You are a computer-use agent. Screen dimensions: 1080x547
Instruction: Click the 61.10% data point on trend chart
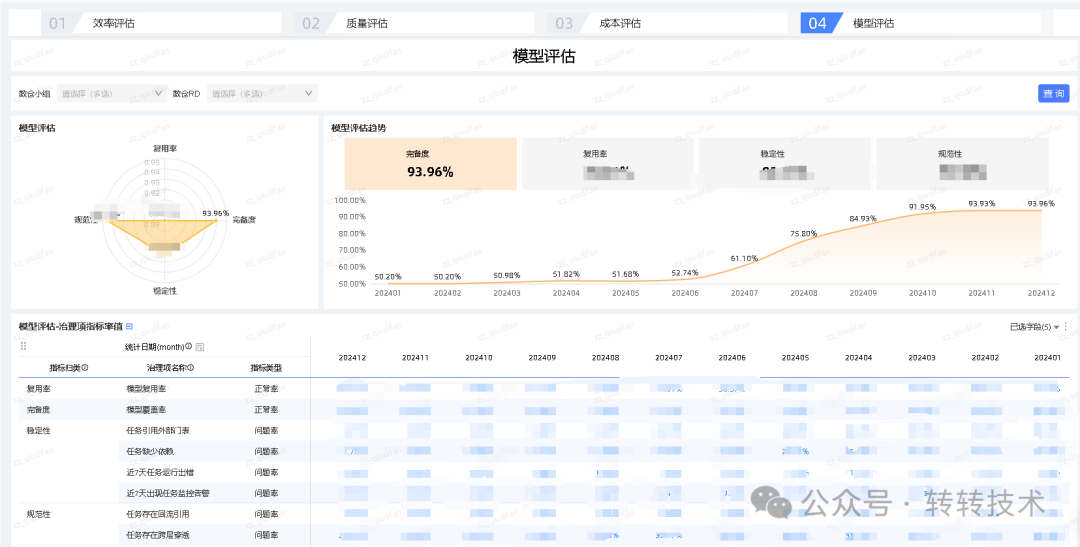pyautogui.click(x=744, y=265)
